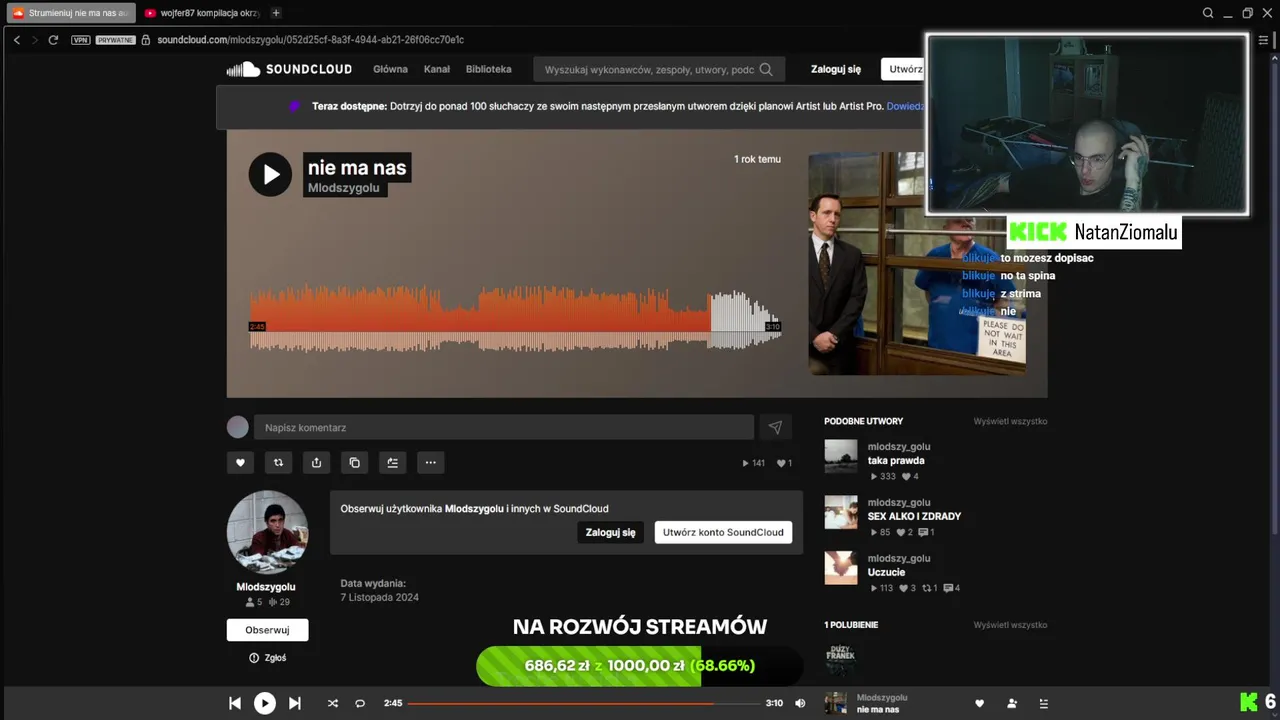Open the related track 'Uczucie'
The image size is (1280, 720).
click(x=886, y=573)
